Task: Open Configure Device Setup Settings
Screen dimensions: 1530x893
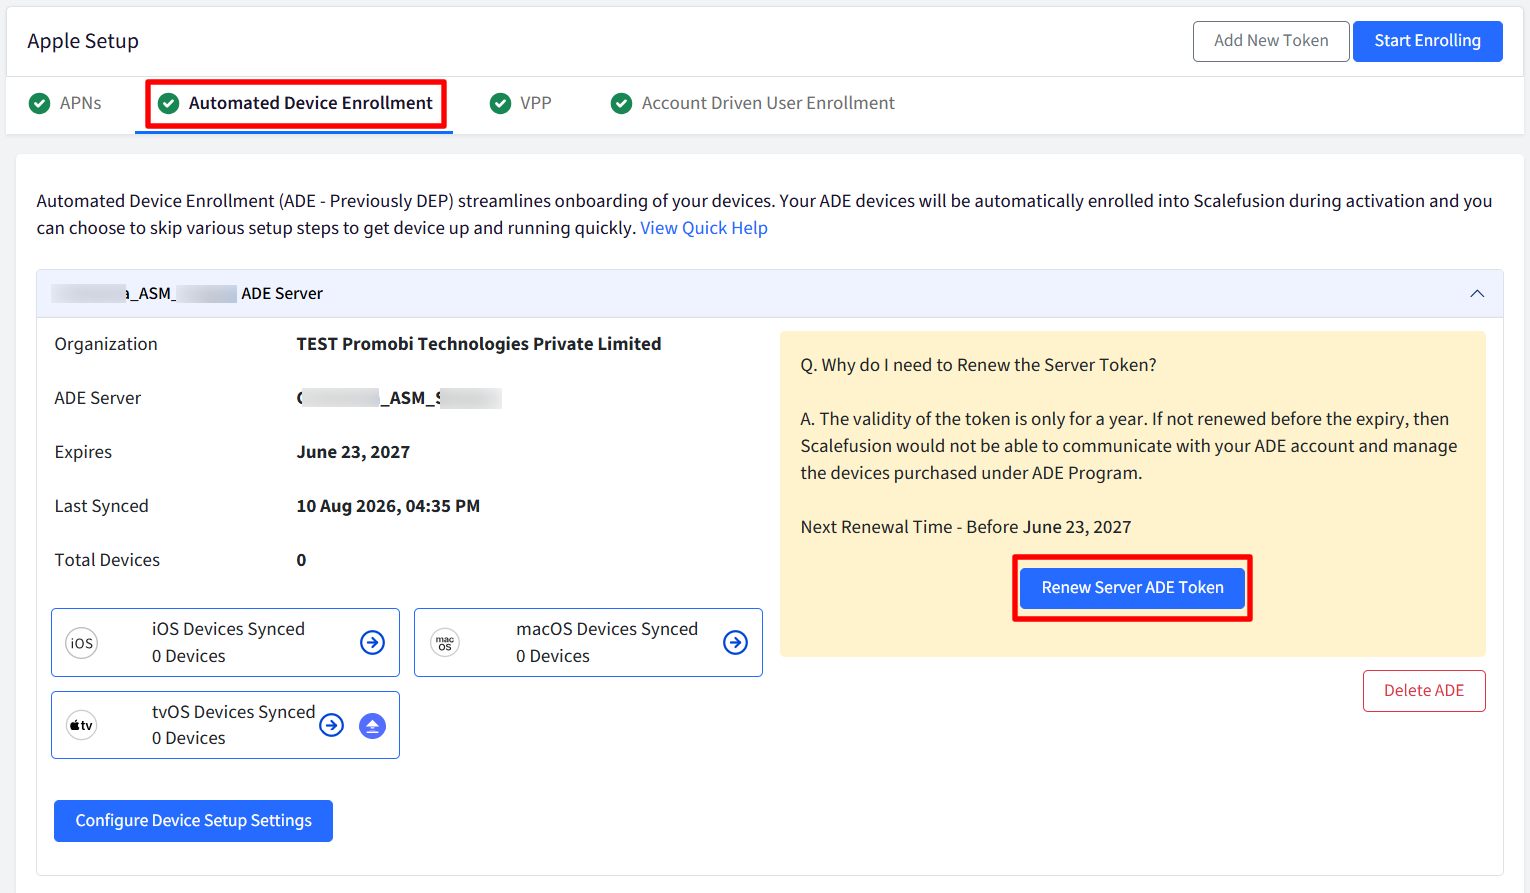Action: tap(193, 821)
